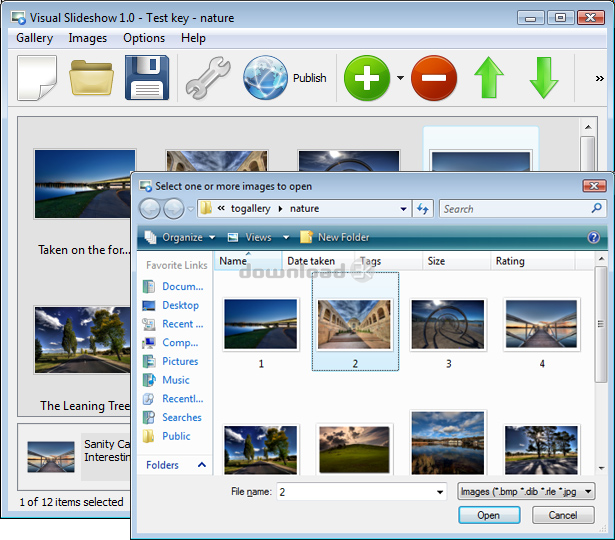Screen dimensions: 615x540
Task: Sort by Rating column header
Action: click(533, 261)
